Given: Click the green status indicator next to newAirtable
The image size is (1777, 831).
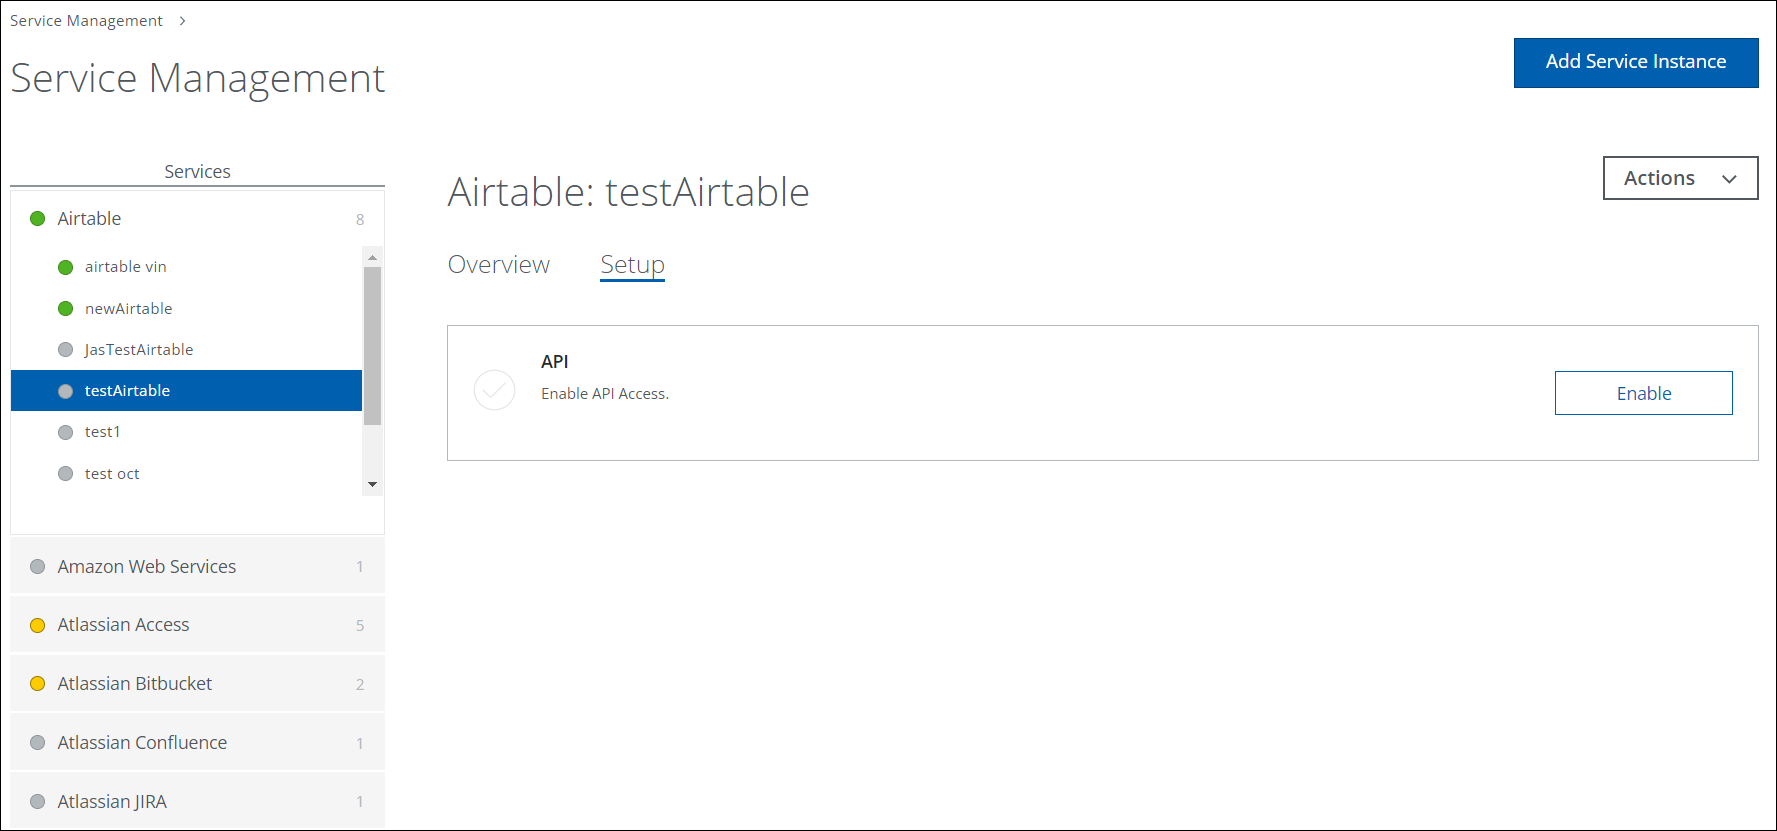Looking at the screenshot, I should point(65,308).
